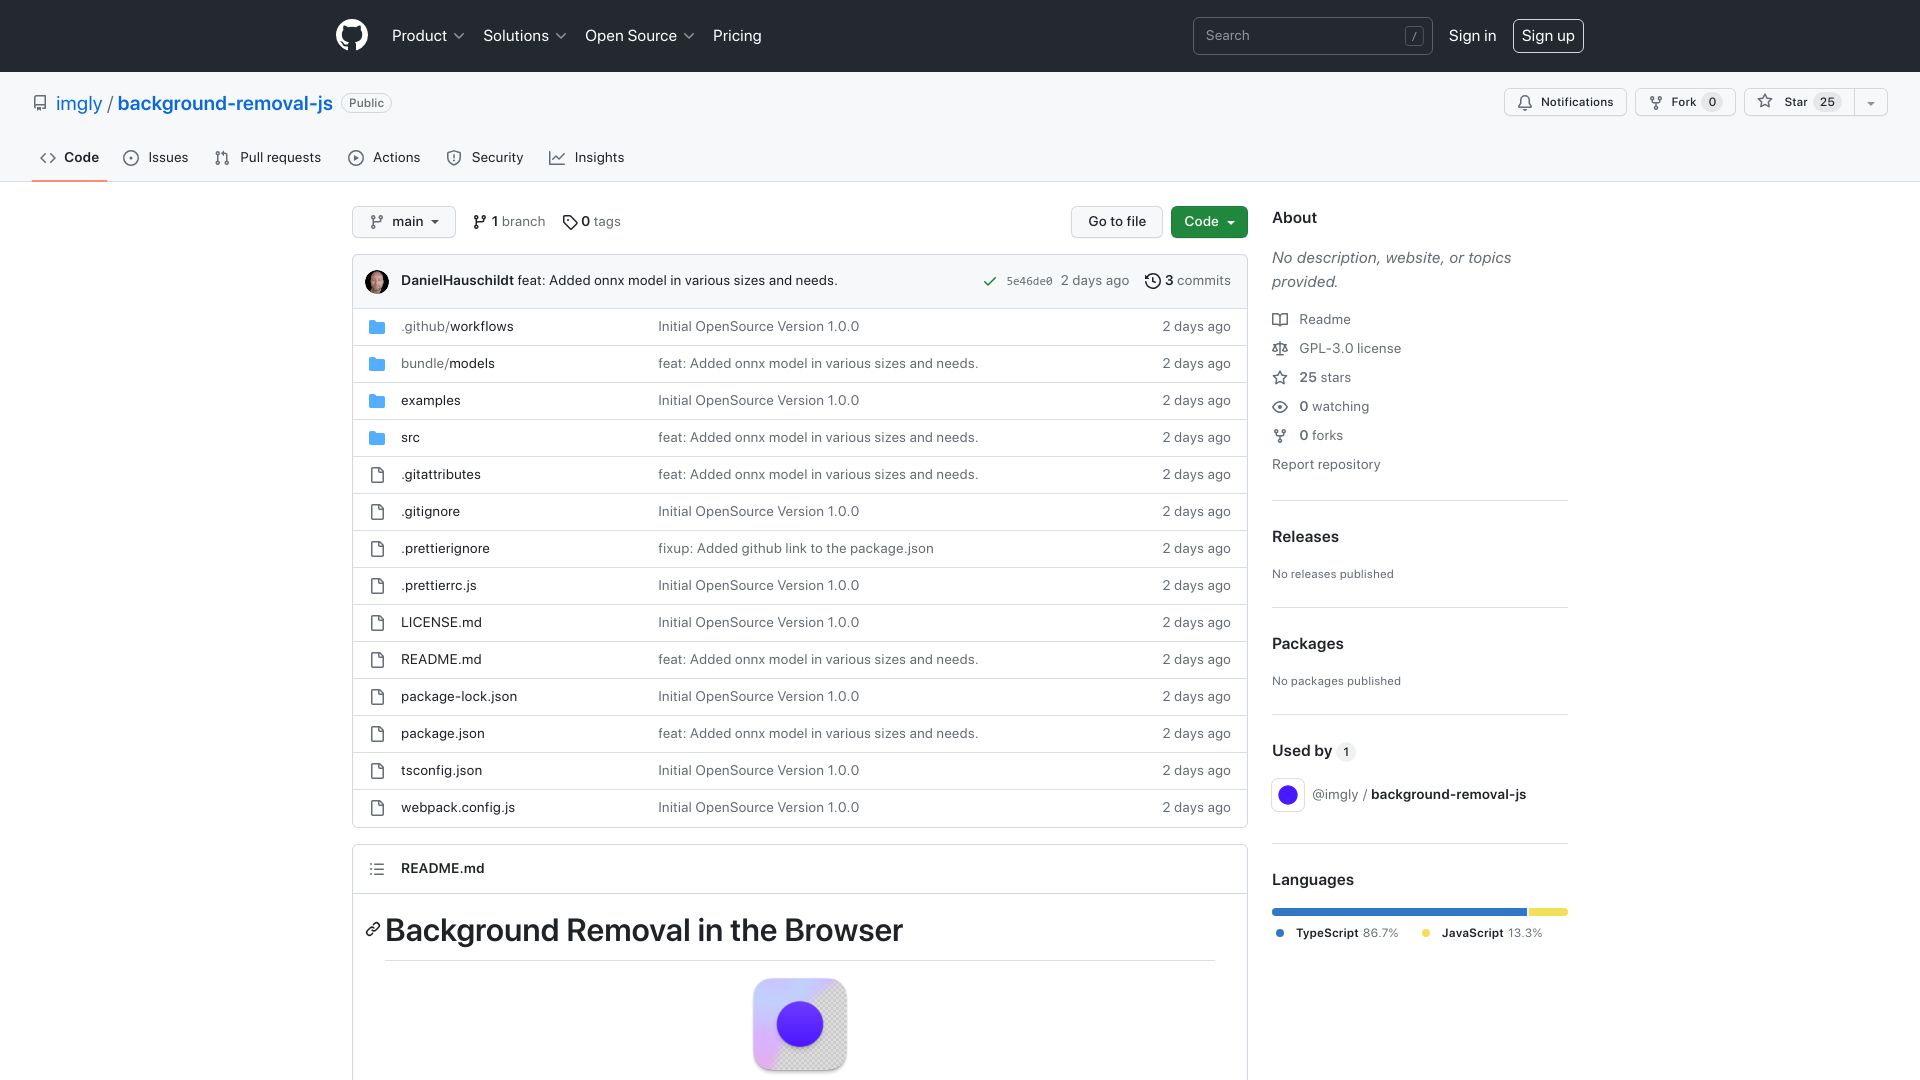Click the repository book icon beside imgly
This screenshot has height=1080, width=1920.
coord(40,103)
